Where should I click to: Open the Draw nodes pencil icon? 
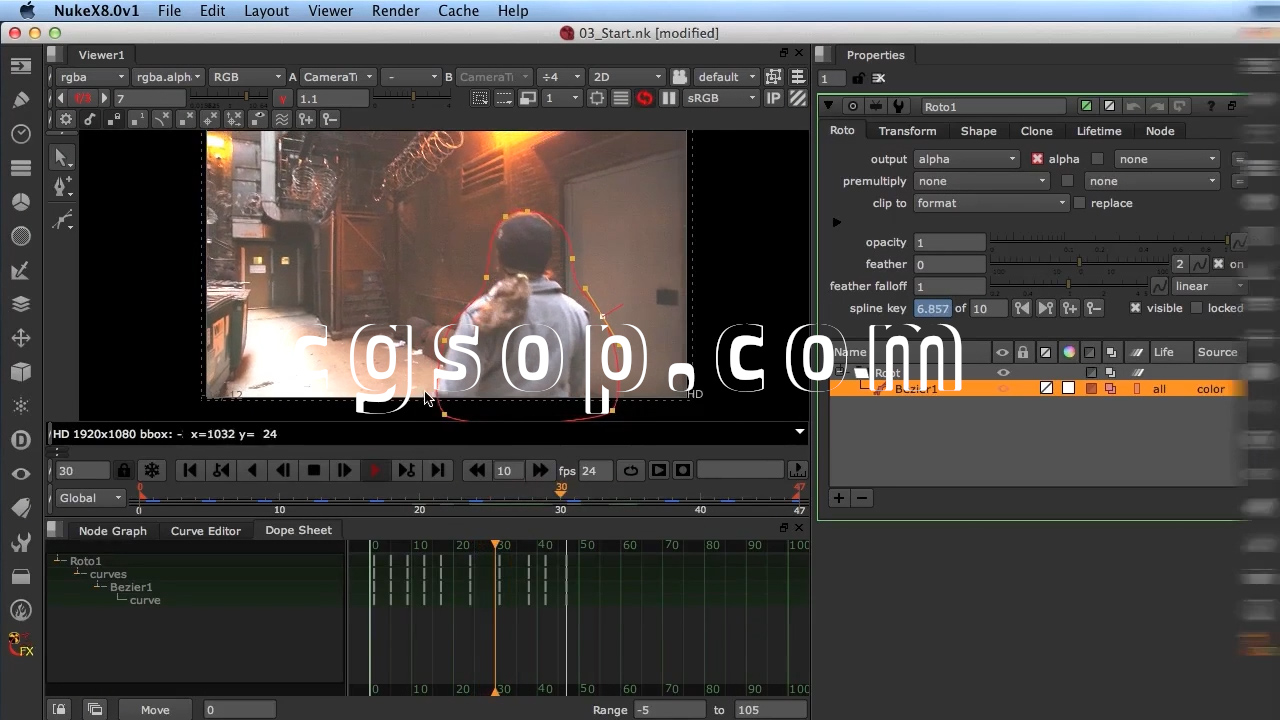point(21,100)
